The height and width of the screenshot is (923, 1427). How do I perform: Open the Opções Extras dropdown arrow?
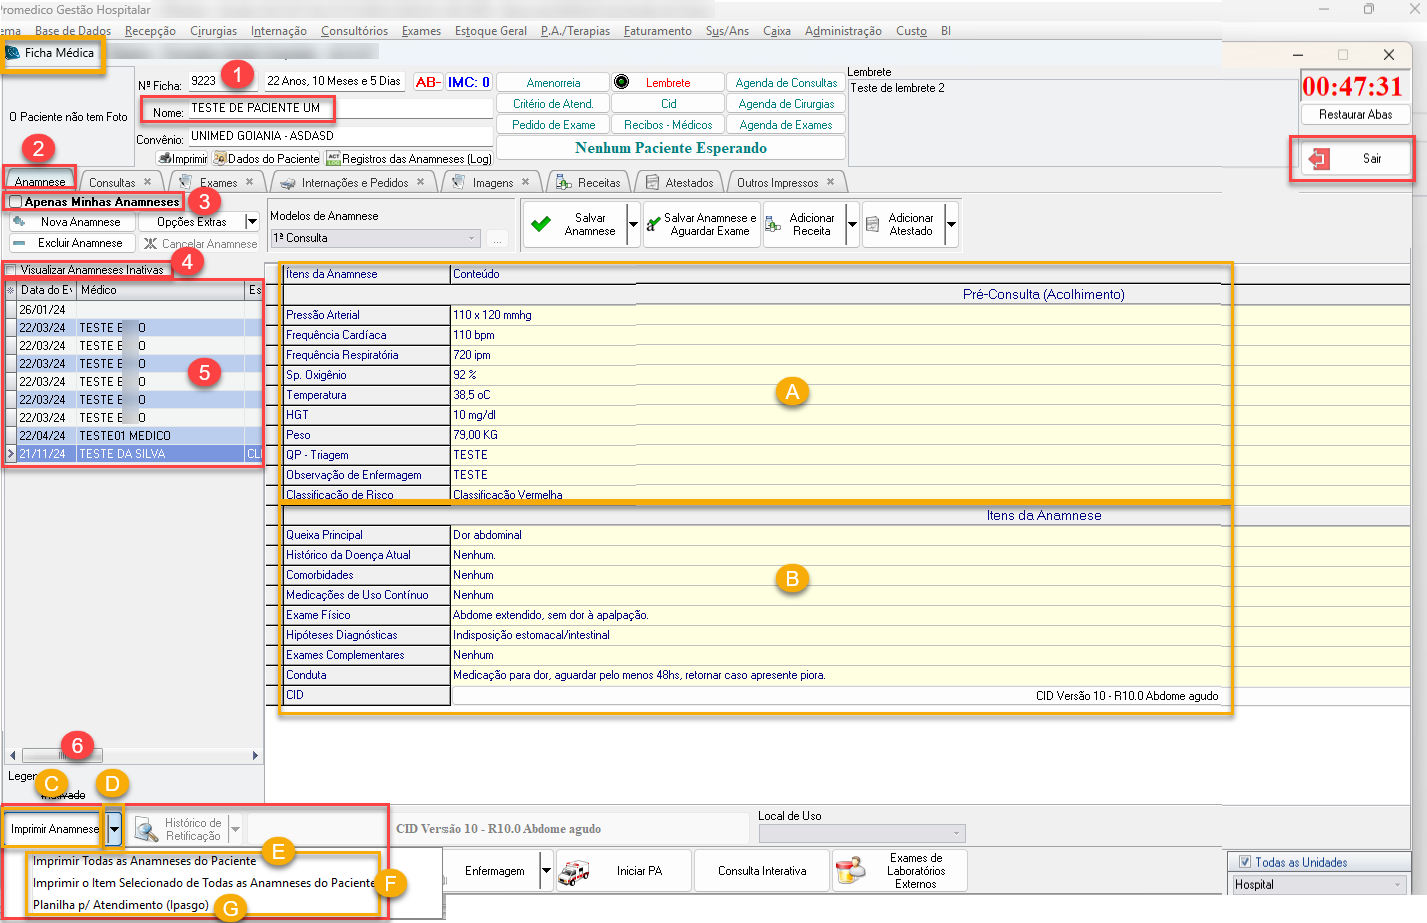tap(252, 222)
